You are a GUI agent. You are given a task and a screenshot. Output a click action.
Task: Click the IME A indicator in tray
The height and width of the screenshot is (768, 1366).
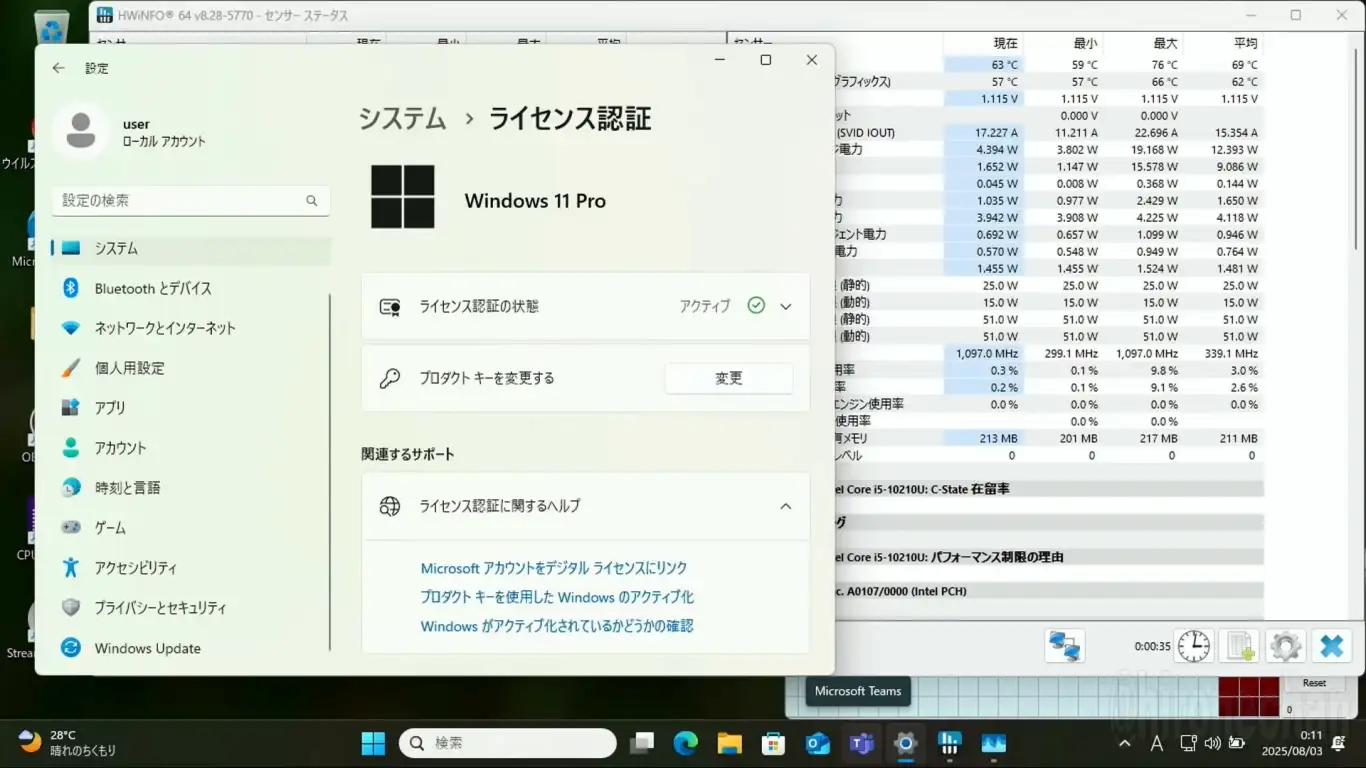point(1157,743)
